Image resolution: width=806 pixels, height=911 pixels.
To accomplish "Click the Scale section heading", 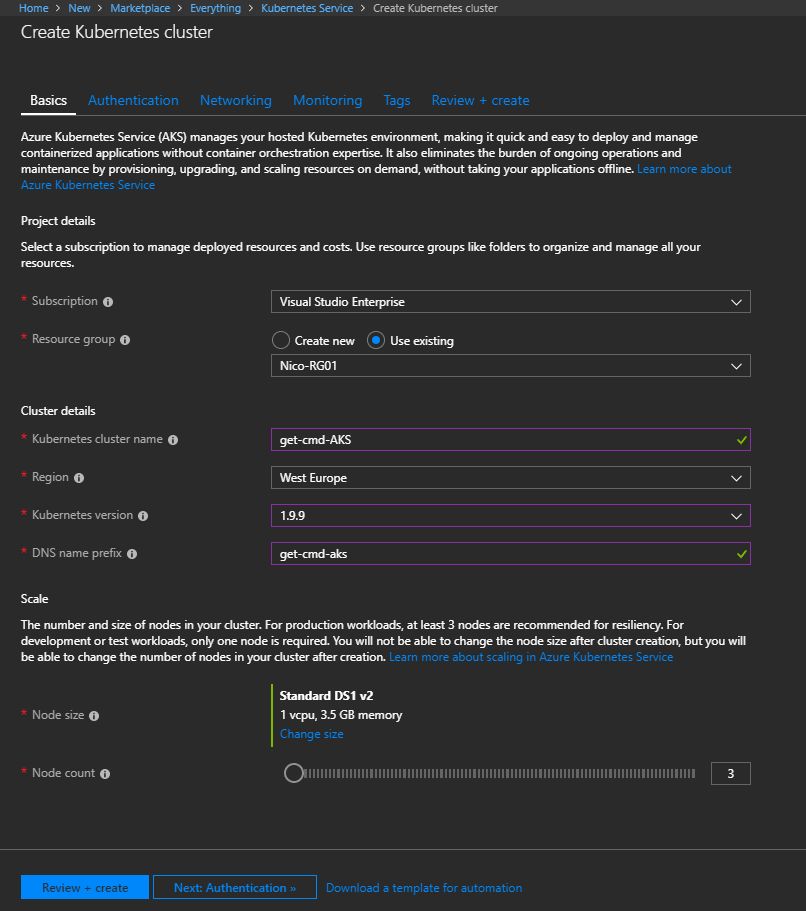I will point(34,598).
